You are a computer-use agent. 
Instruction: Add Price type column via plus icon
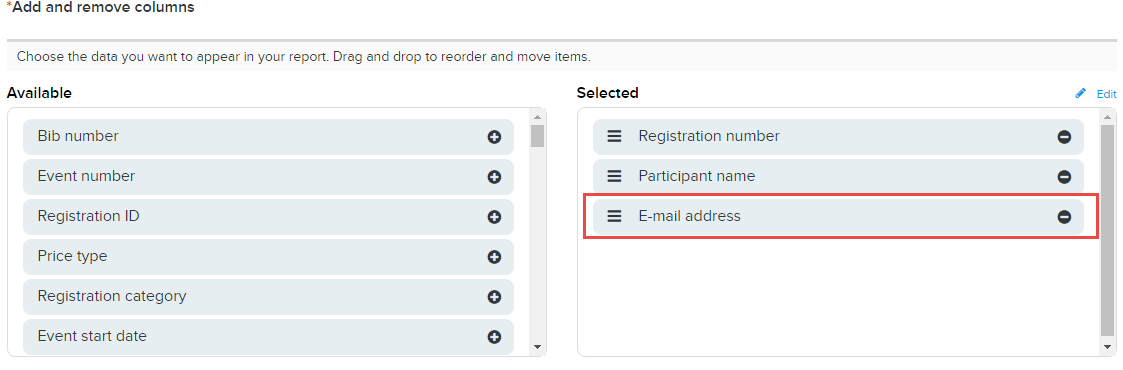494,257
